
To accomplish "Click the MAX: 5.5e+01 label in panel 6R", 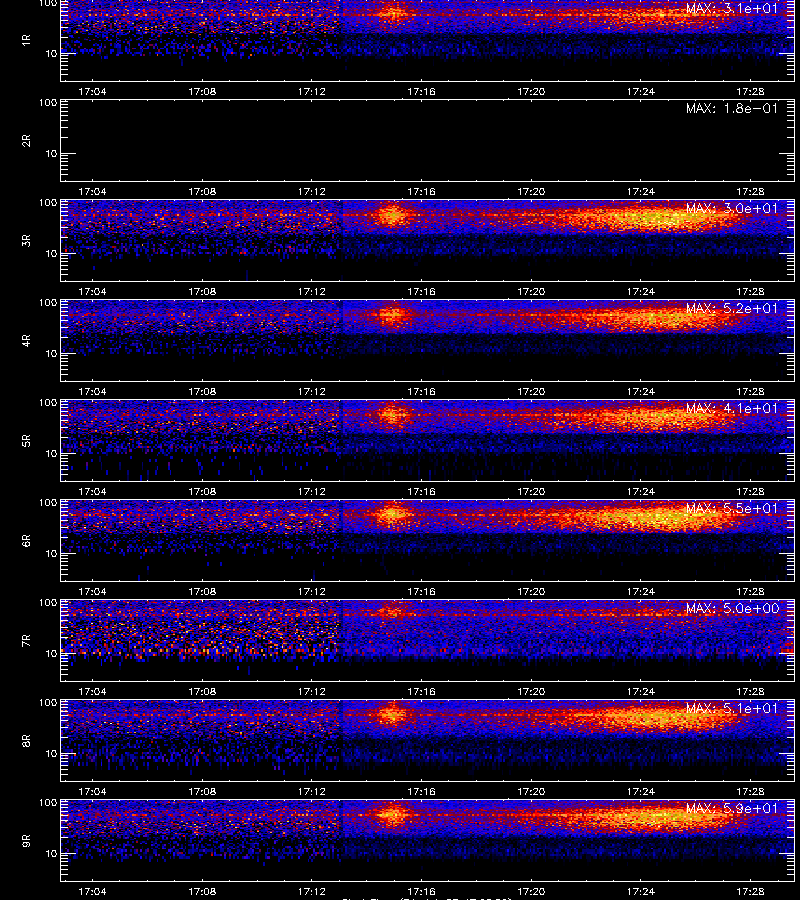I will coord(732,508).
